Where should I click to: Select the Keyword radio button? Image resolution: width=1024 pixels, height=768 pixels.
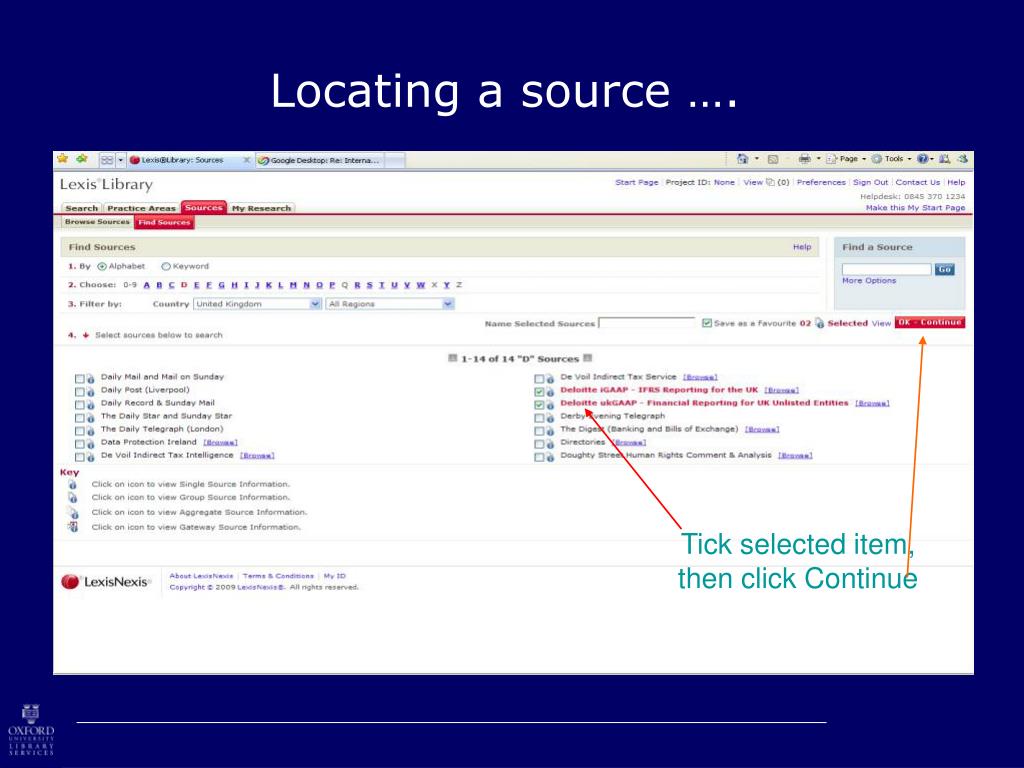coord(166,266)
